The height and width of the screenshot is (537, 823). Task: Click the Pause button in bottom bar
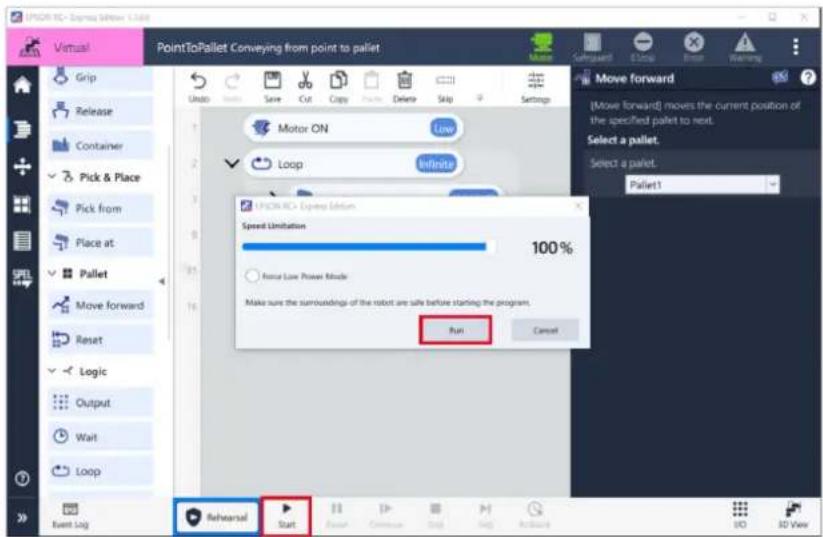coord(336,516)
